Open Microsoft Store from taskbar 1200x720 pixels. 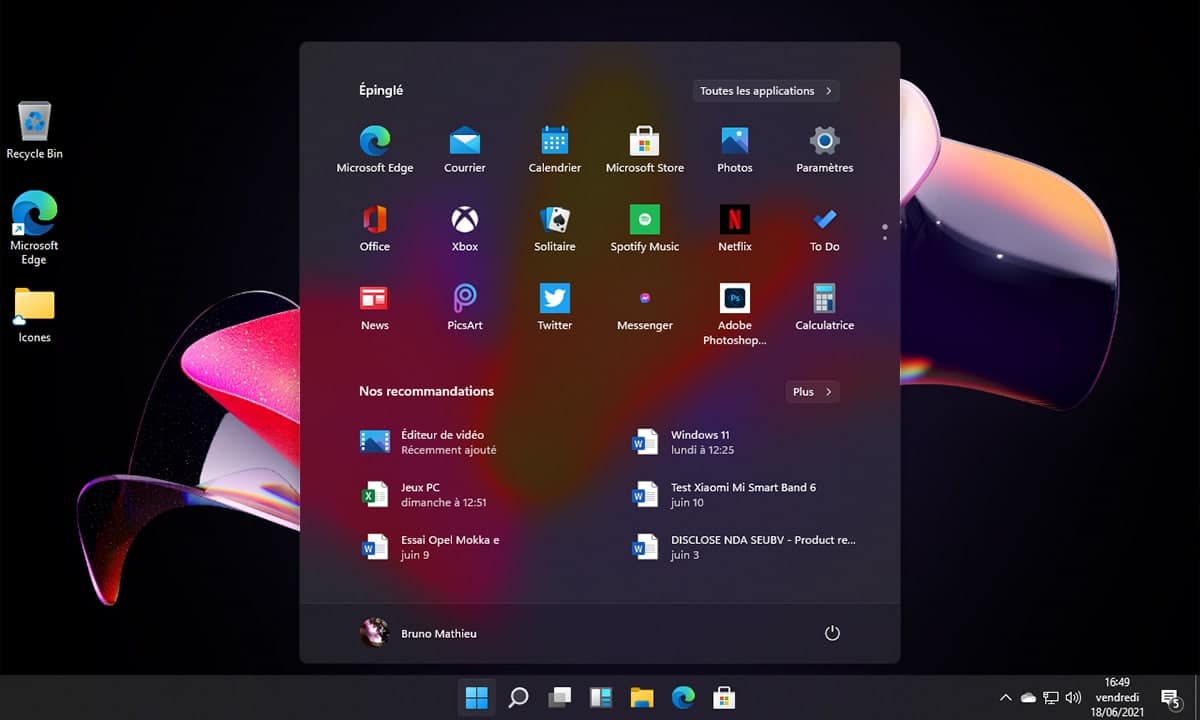pyautogui.click(x=724, y=697)
